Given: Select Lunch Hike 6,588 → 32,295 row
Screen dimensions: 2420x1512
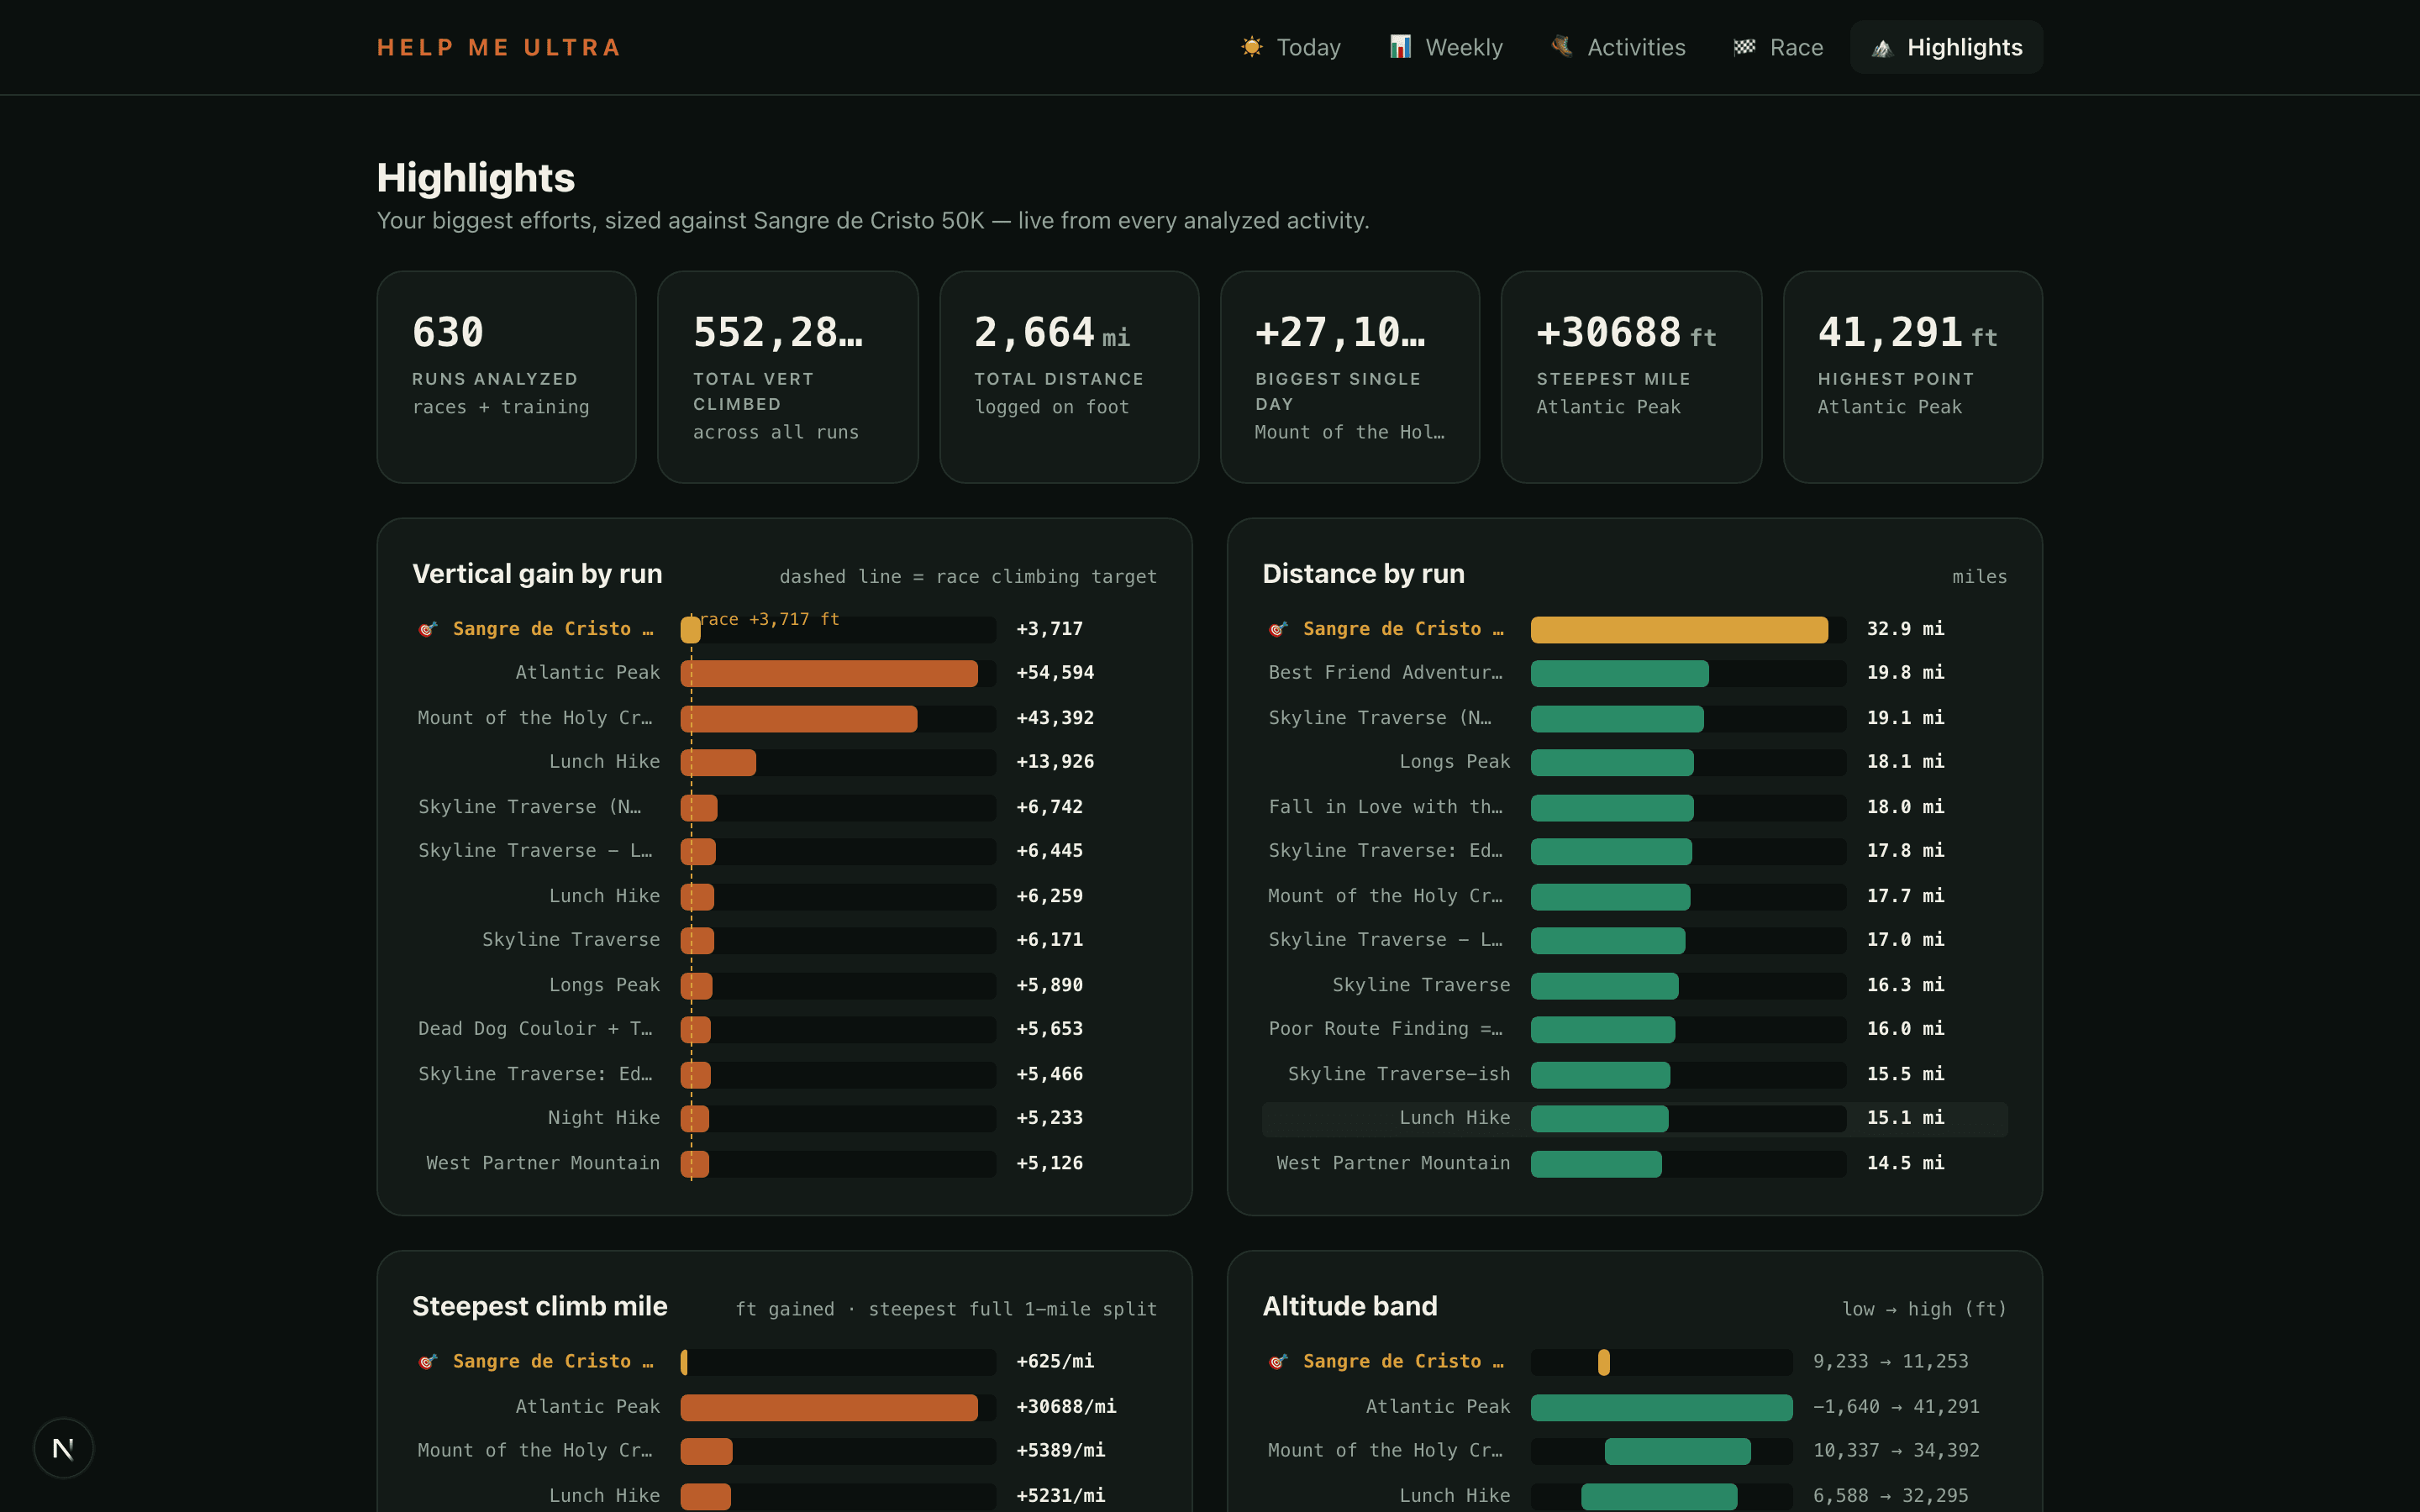Looking at the screenshot, I should coord(1634,1496).
